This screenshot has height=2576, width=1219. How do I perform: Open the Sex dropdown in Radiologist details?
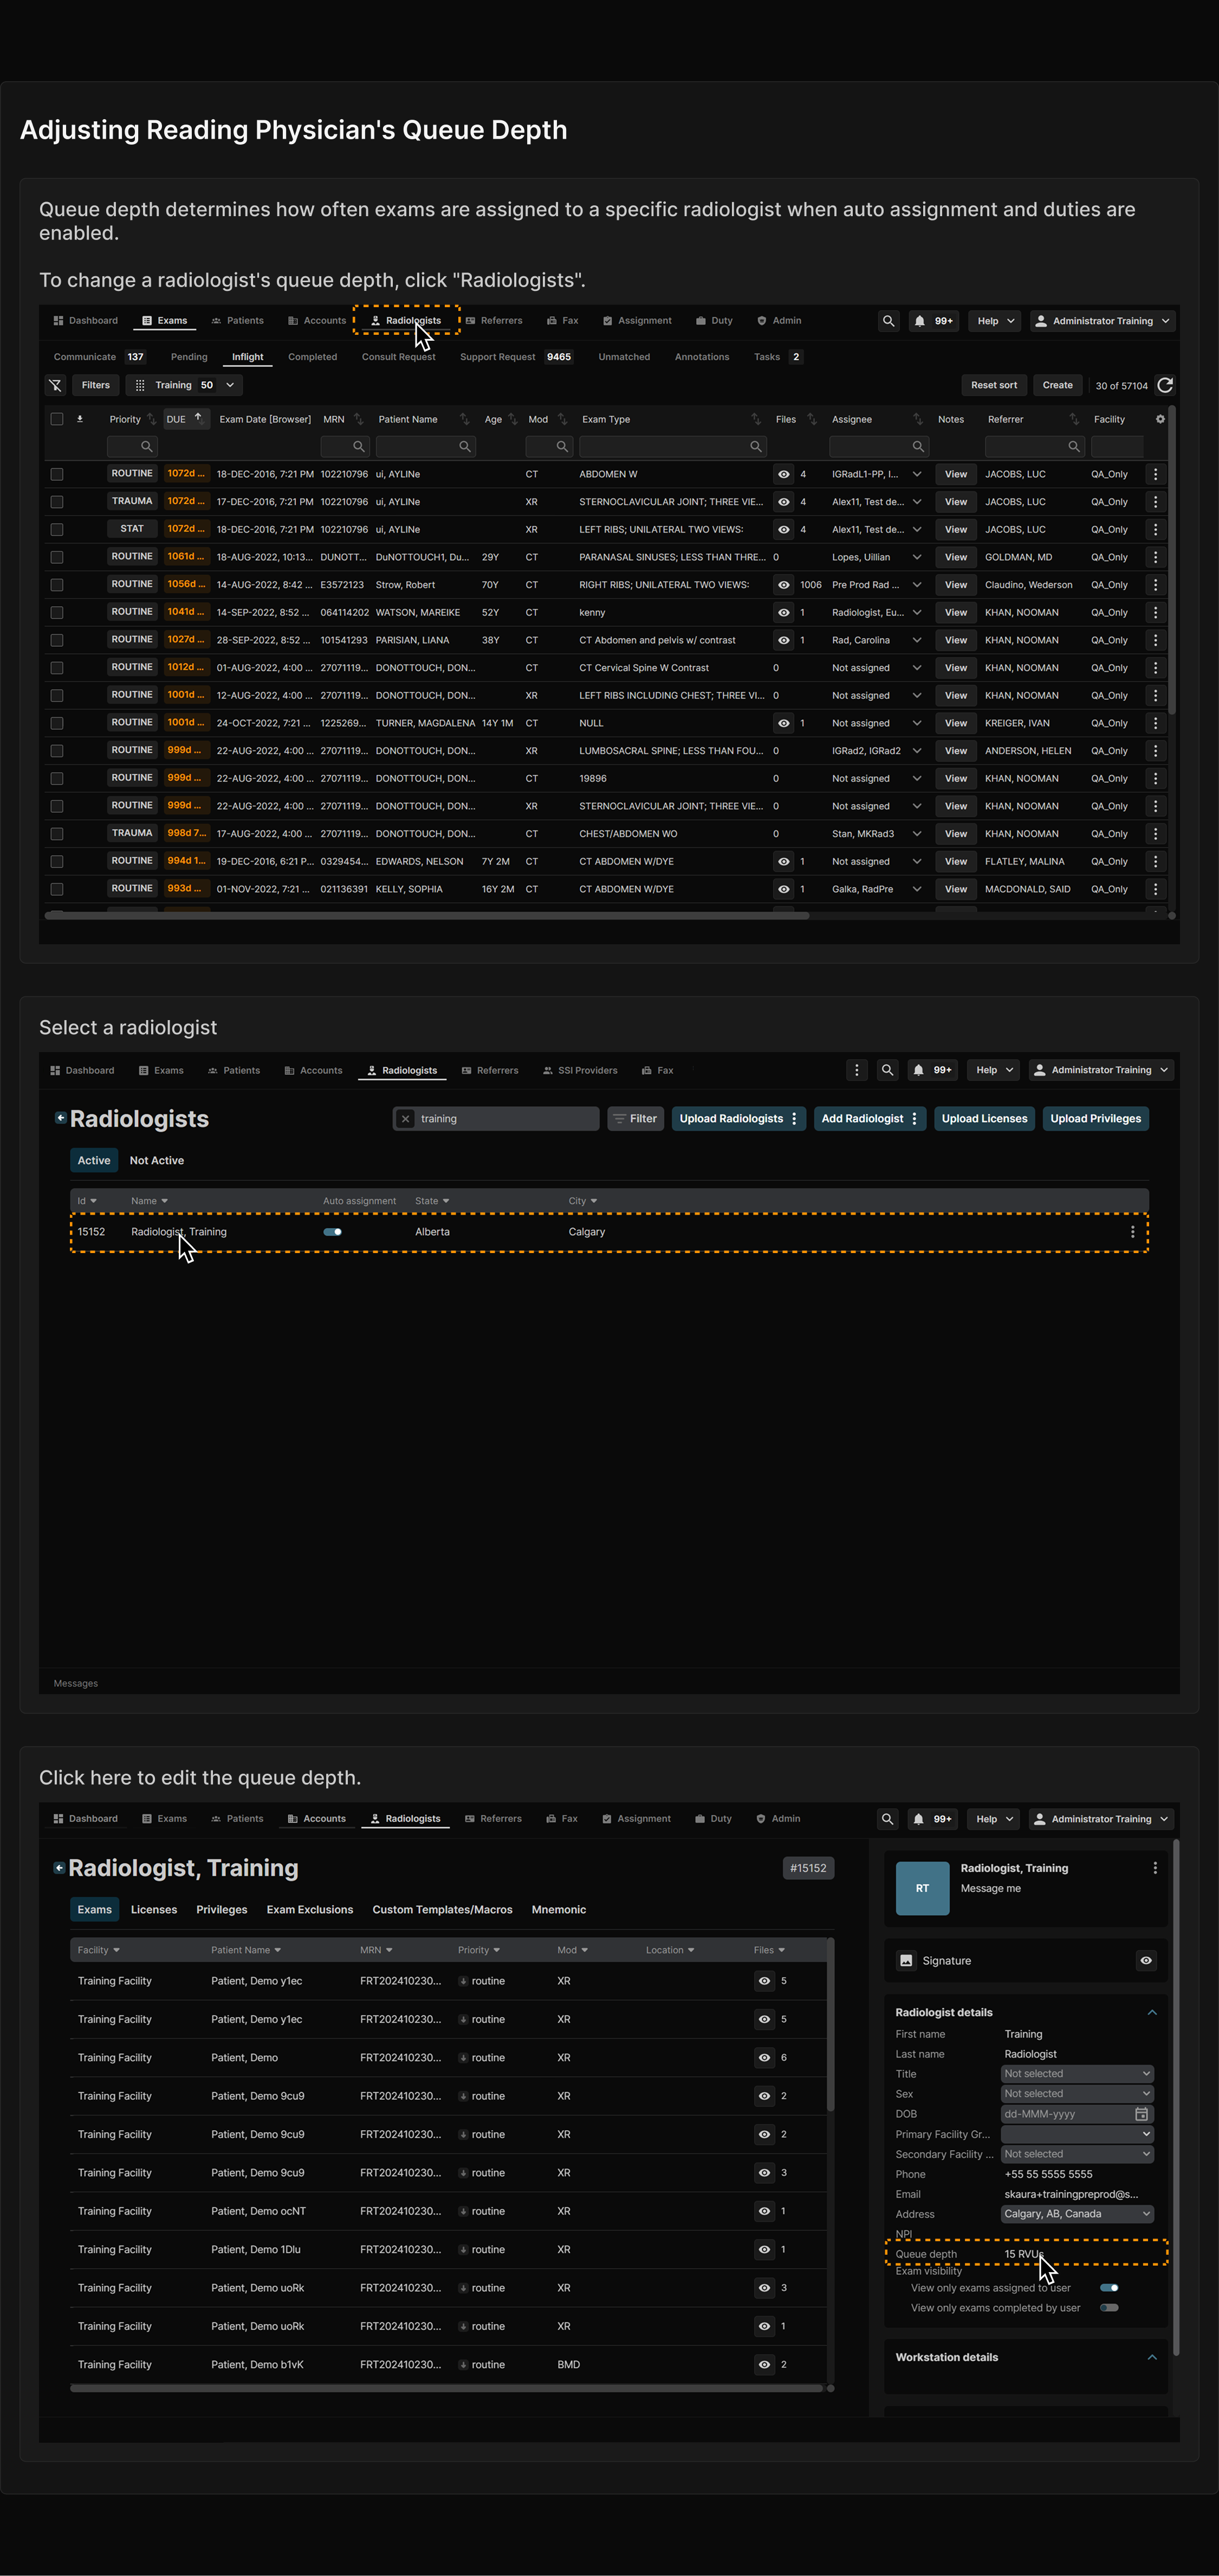[x=1077, y=2094]
